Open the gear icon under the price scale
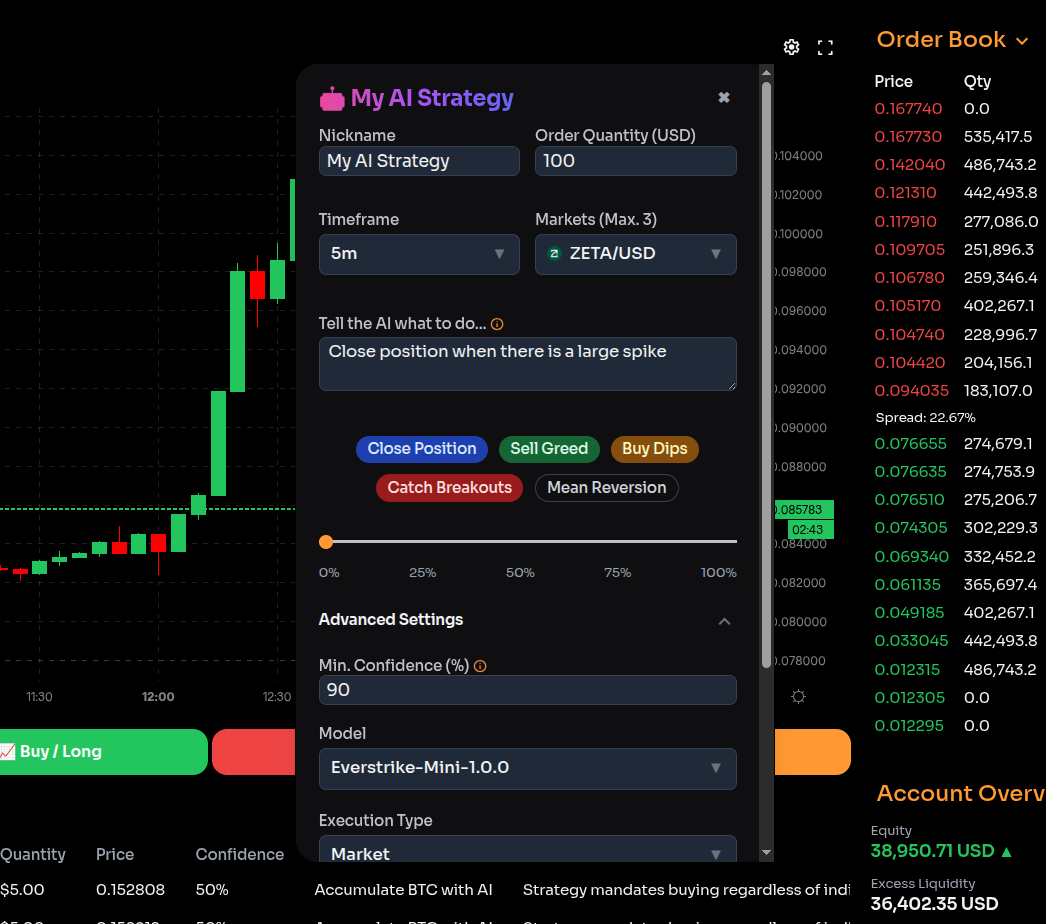This screenshot has width=1046, height=924. pos(798,696)
